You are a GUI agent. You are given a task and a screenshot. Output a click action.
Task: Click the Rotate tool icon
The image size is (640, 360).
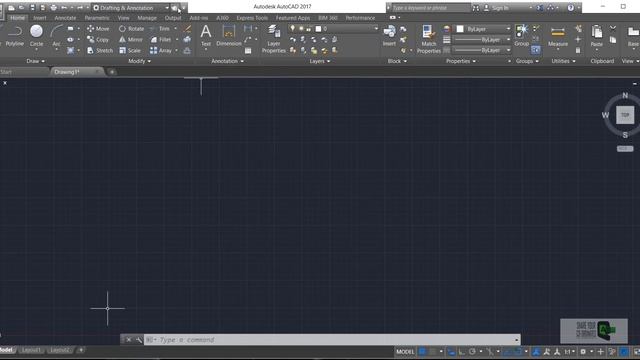click(x=122, y=29)
